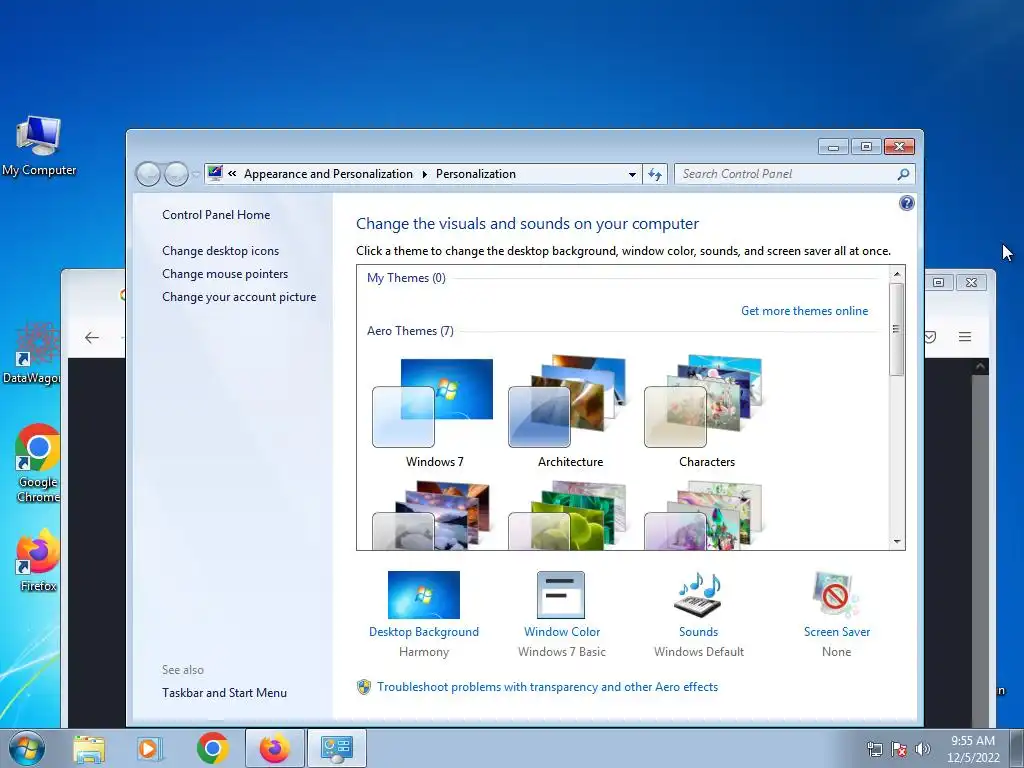Viewport: 1024px width, 768px height.
Task: Click Appearance and Personalization breadcrumb
Action: (328, 174)
